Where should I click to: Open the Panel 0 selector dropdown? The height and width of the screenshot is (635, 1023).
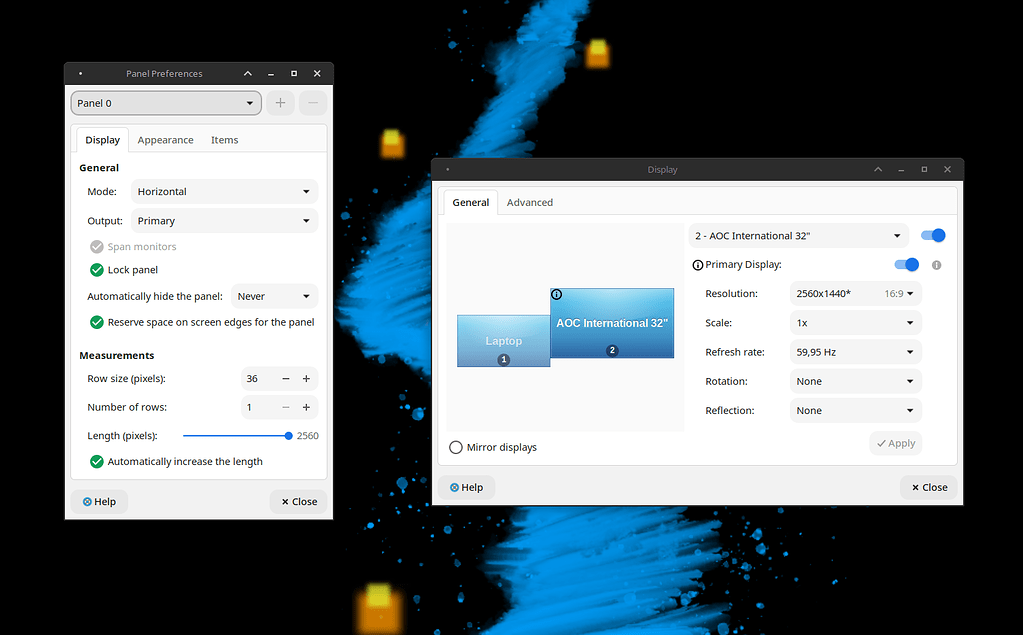click(x=165, y=103)
